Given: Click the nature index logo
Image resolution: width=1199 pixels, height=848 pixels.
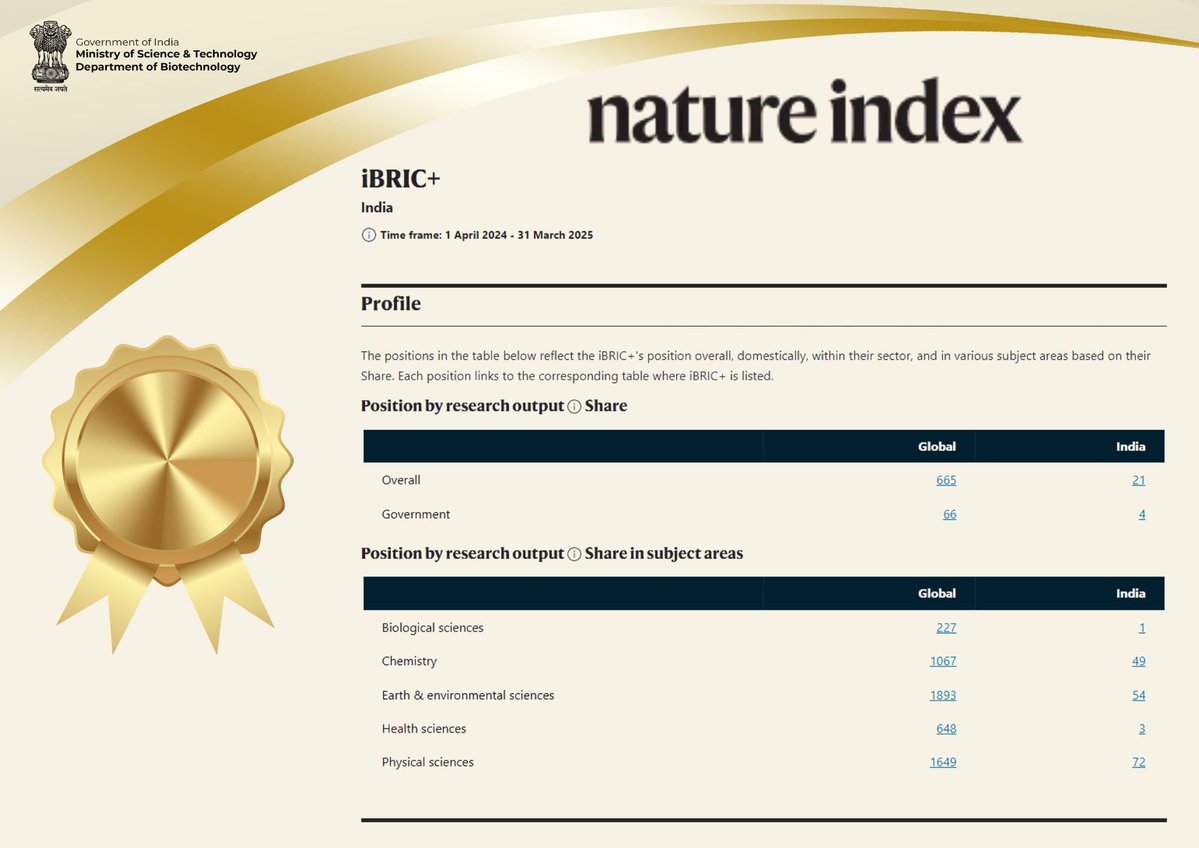Looking at the screenshot, I should click(x=804, y=112).
